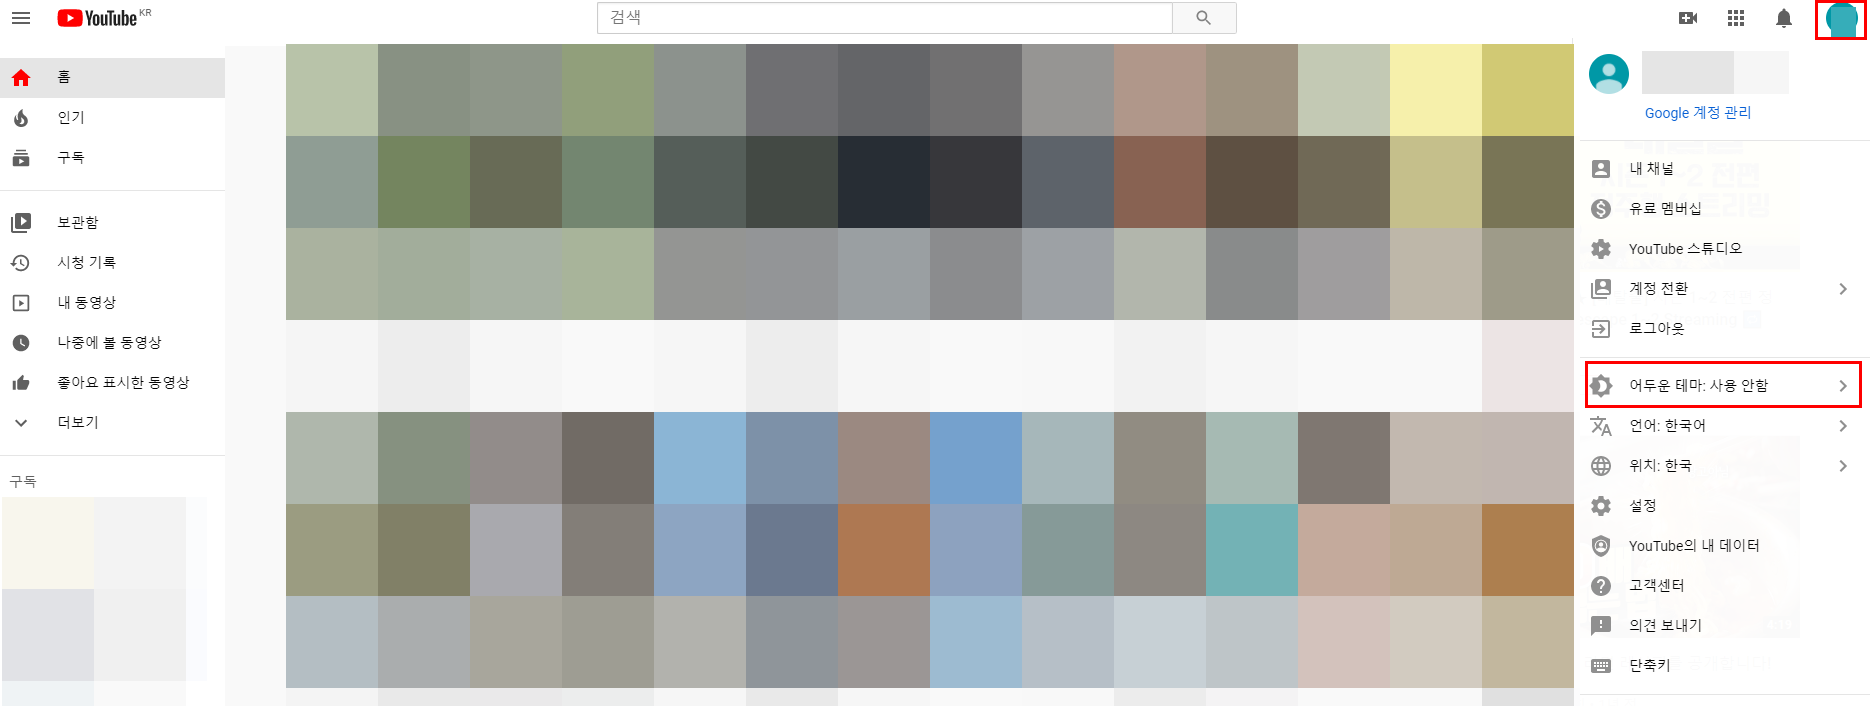Click the flame icon for 인기
This screenshot has width=1870, height=706.
21,118
